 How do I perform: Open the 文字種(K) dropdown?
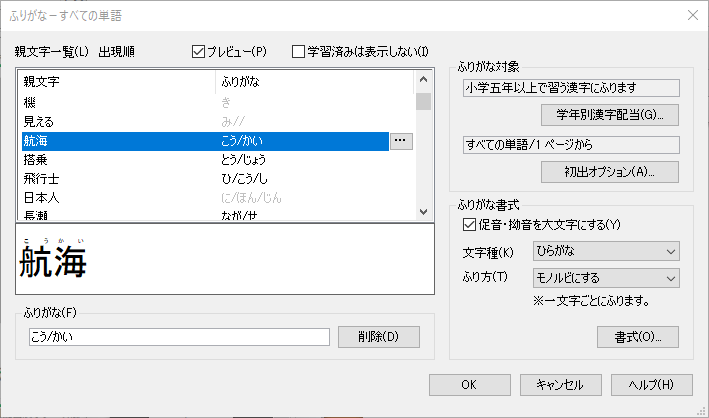click(x=606, y=251)
